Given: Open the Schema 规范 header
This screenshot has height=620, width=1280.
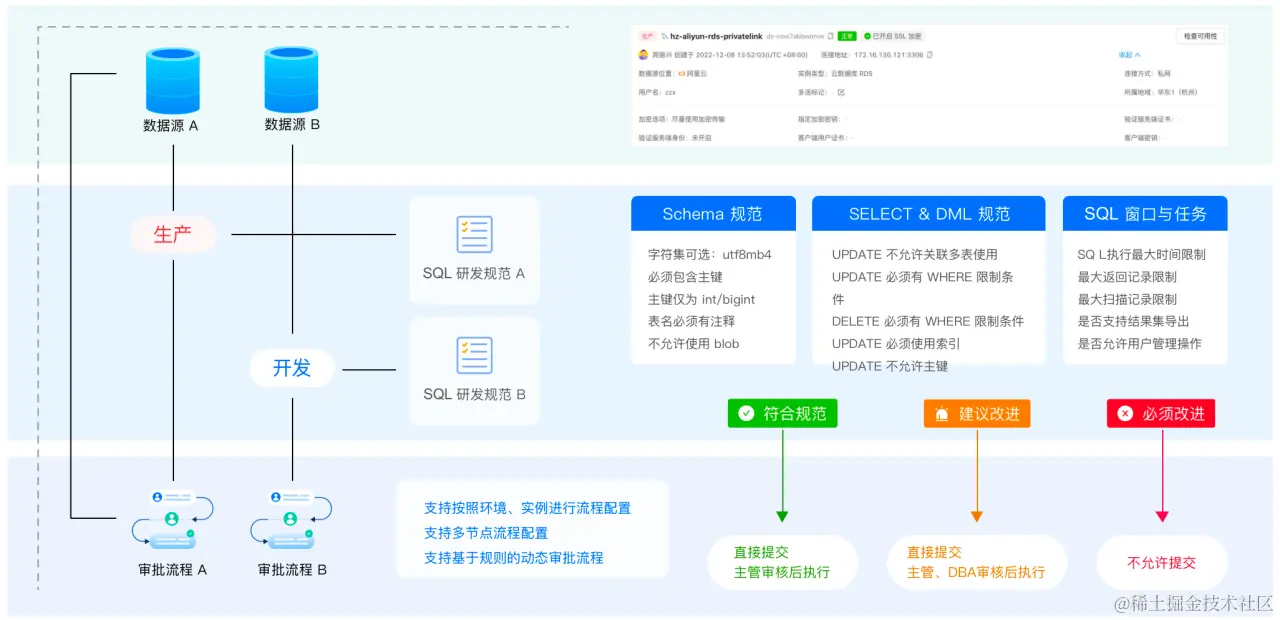Looking at the screenshot, I should (713, 214).
